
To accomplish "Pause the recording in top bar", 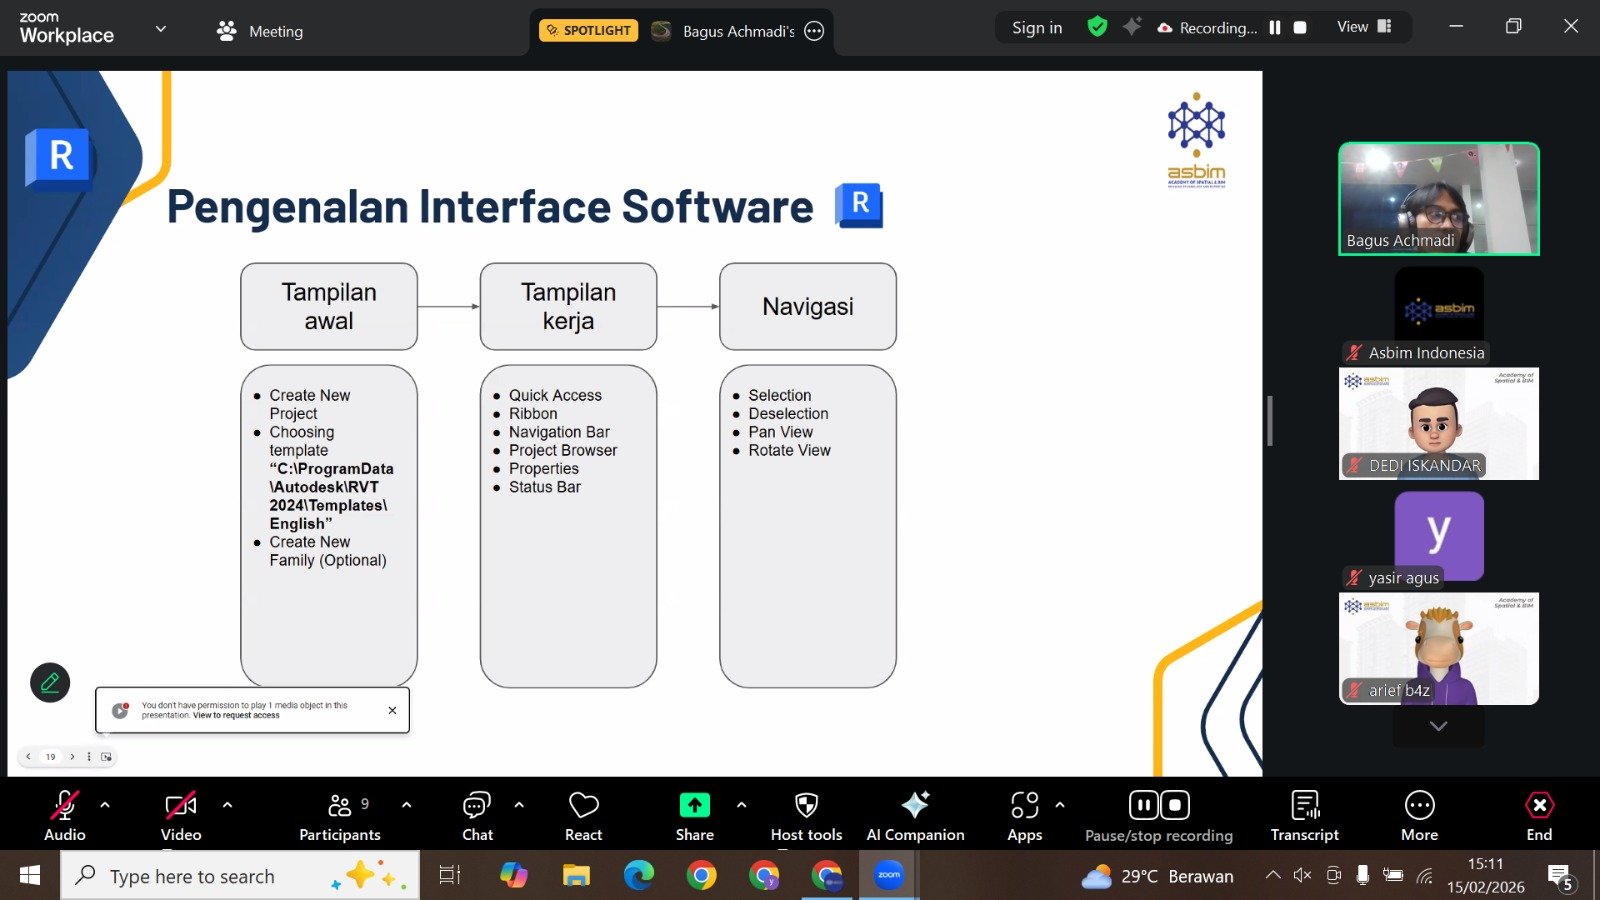I will 1275,28.
